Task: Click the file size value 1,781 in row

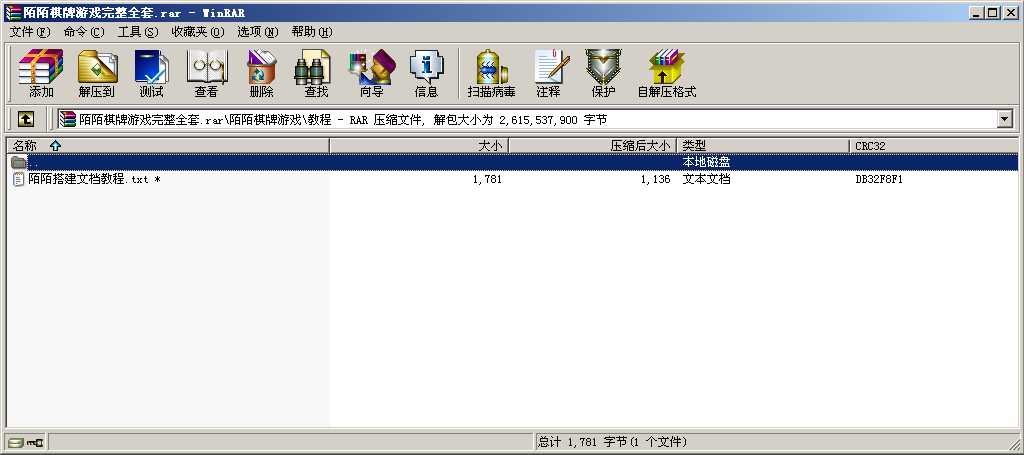Action: (x=487, y=180)
